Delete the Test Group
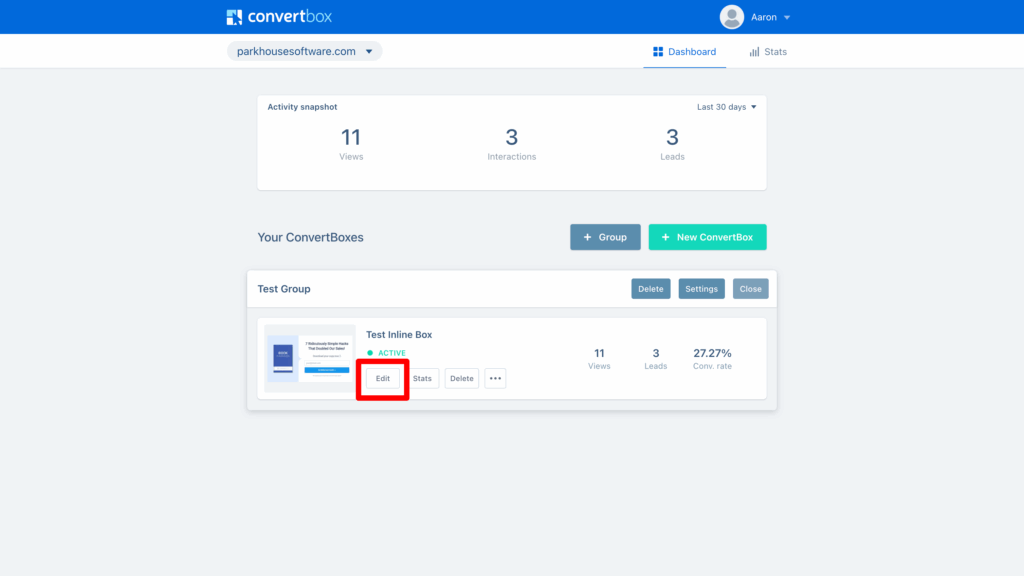Viewport: 1024px width, 576px height. (x=651, y=289)
